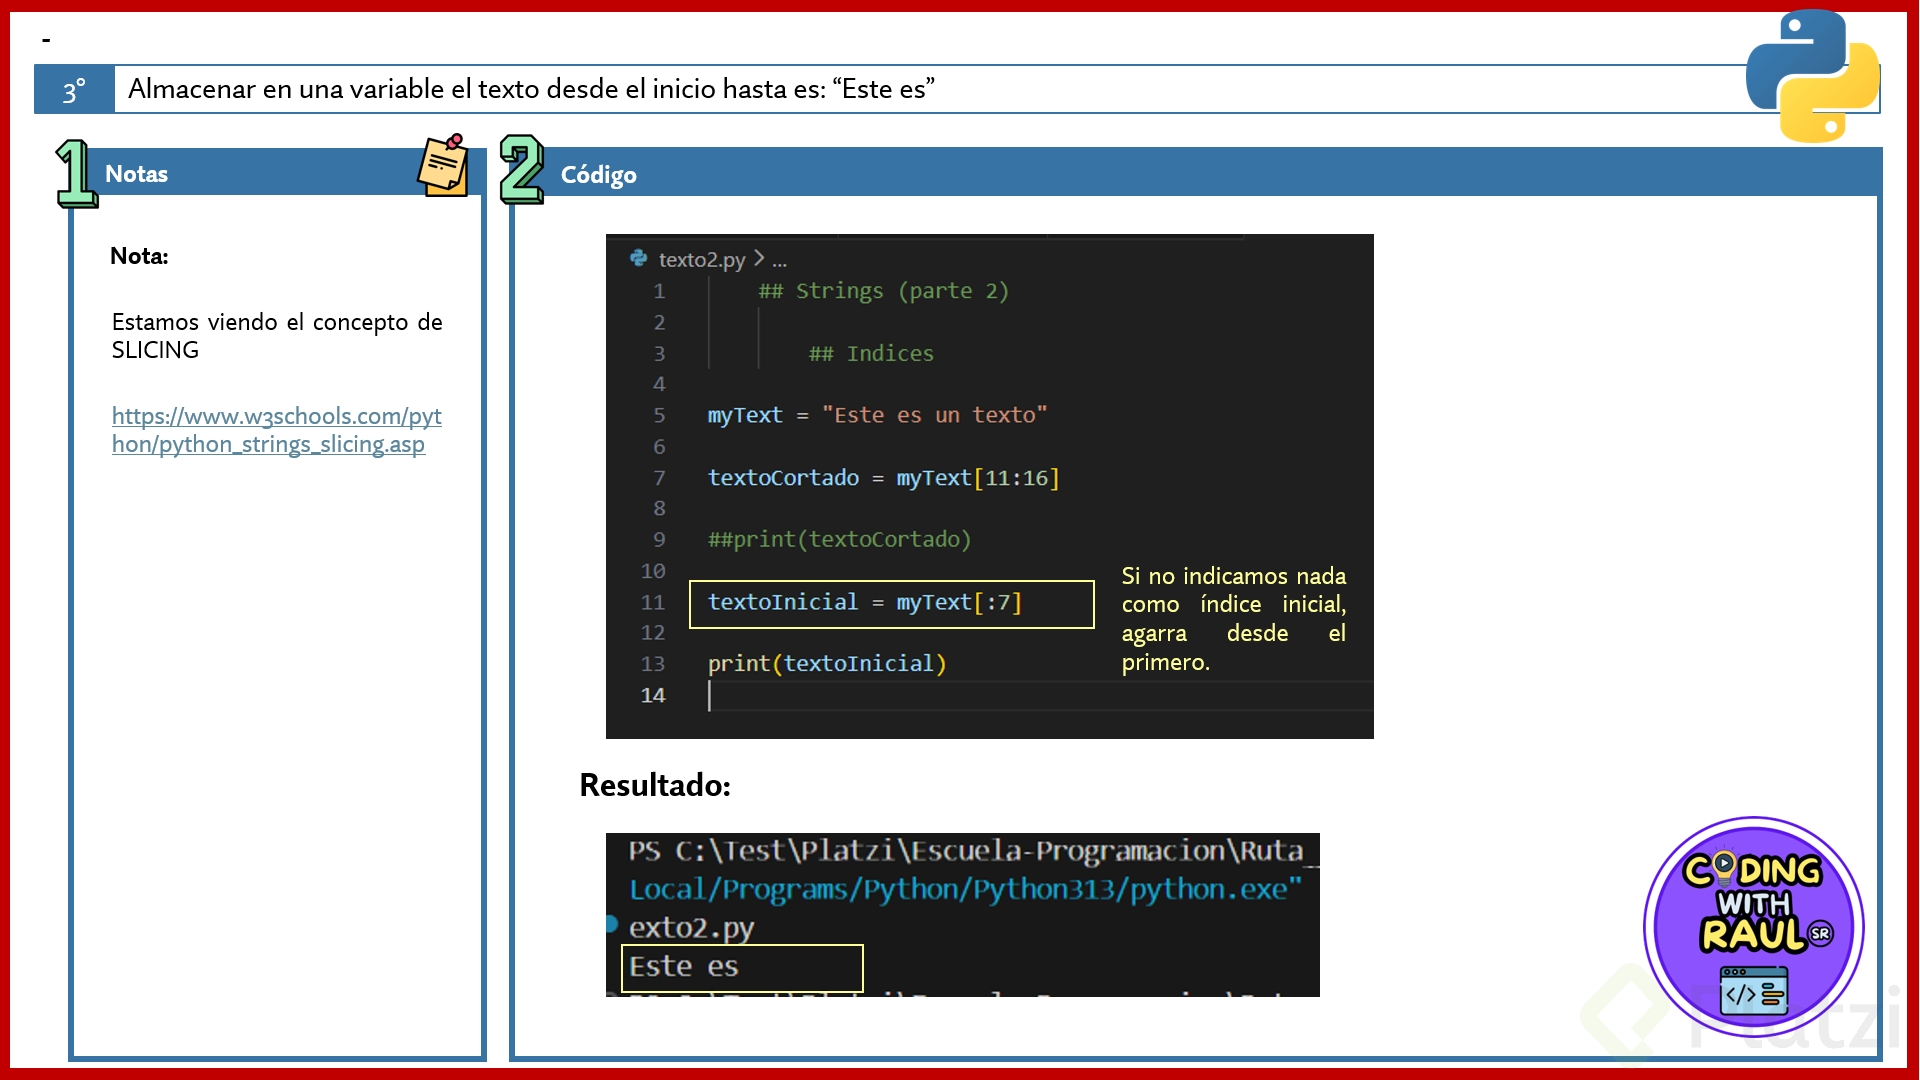The height and width of the screenshot is (1080, 1920).
Task: Click the green number 2 icon
Action: pos(521,170)
